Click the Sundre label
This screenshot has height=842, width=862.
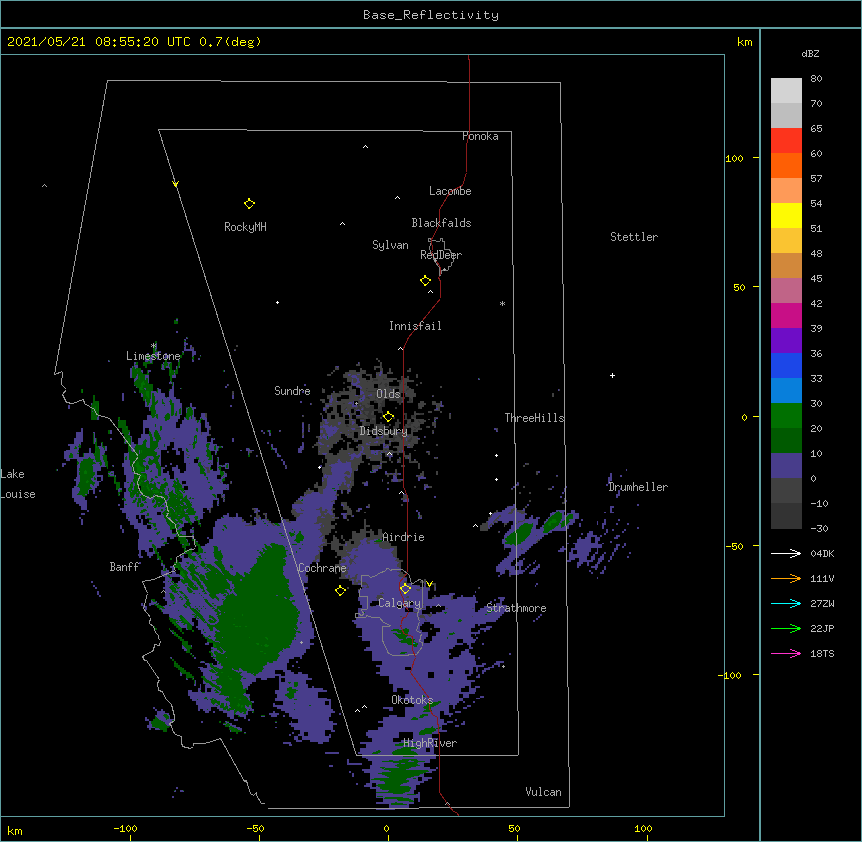click(x=292, y=391)
